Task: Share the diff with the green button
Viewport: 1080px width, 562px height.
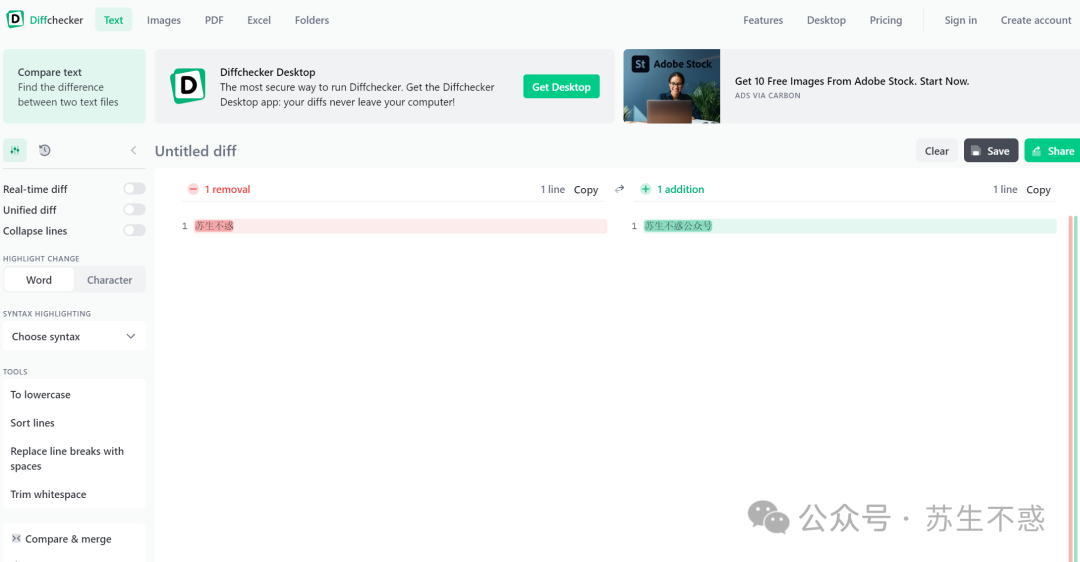Action: click(x=1052, y=151)
